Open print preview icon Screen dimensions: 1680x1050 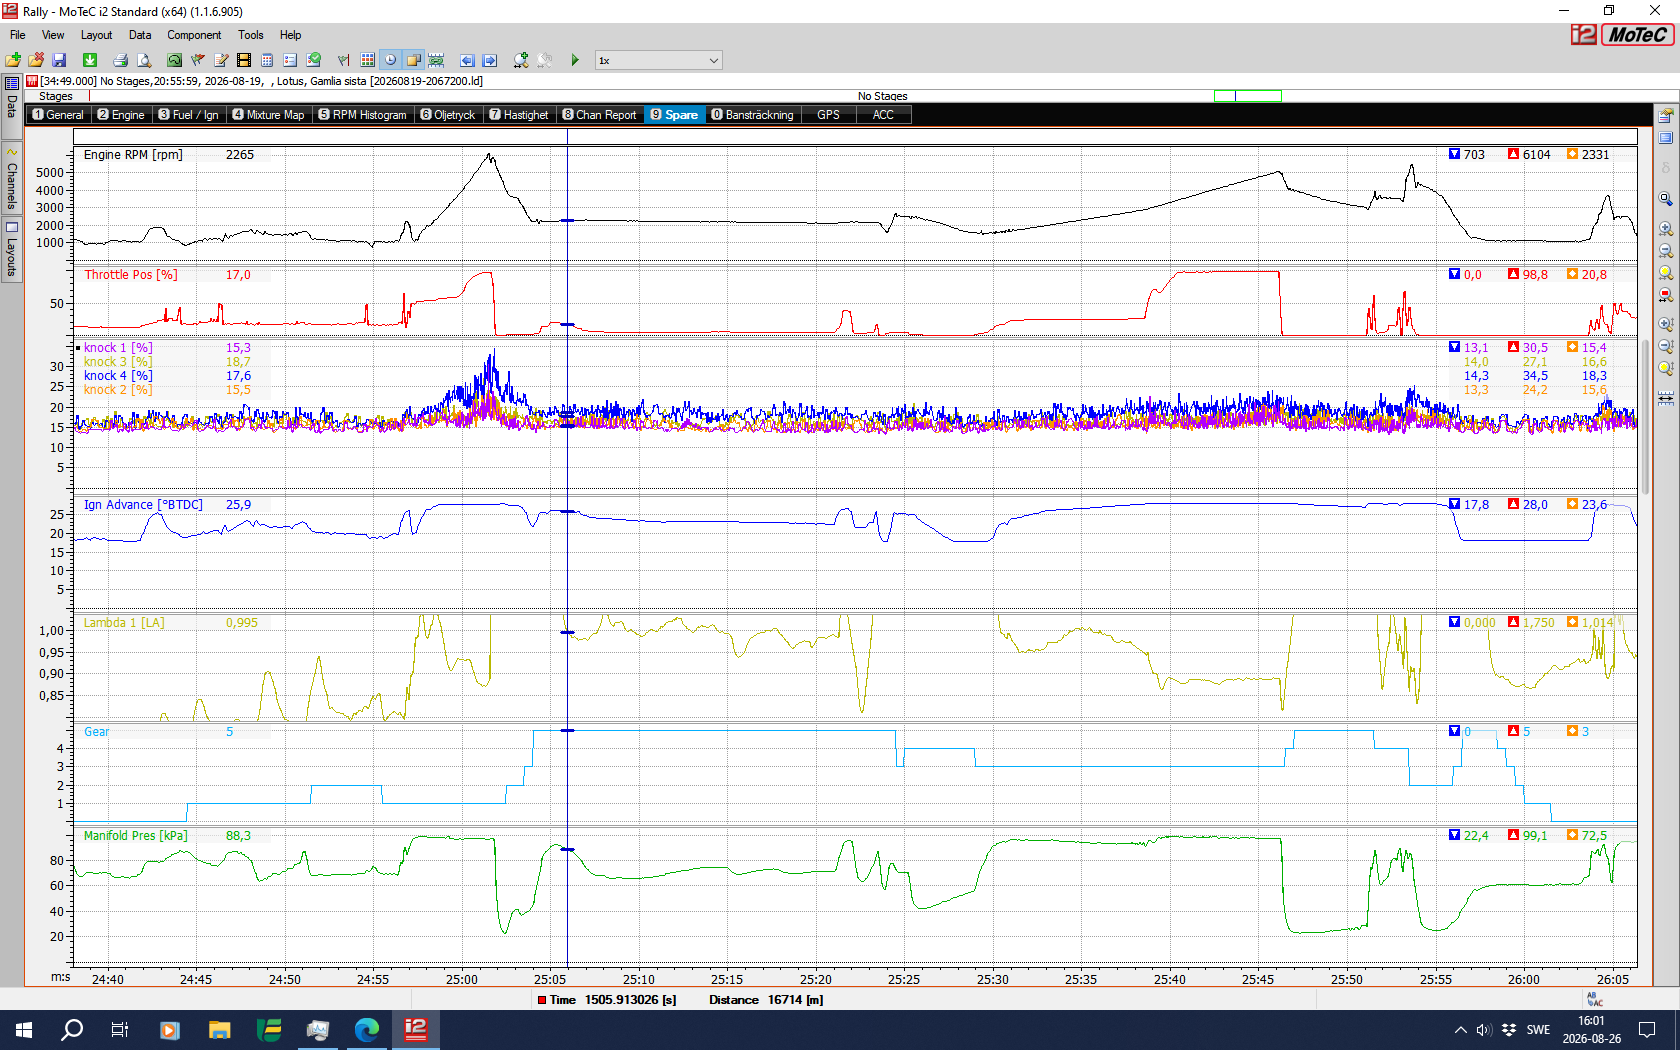143,60
